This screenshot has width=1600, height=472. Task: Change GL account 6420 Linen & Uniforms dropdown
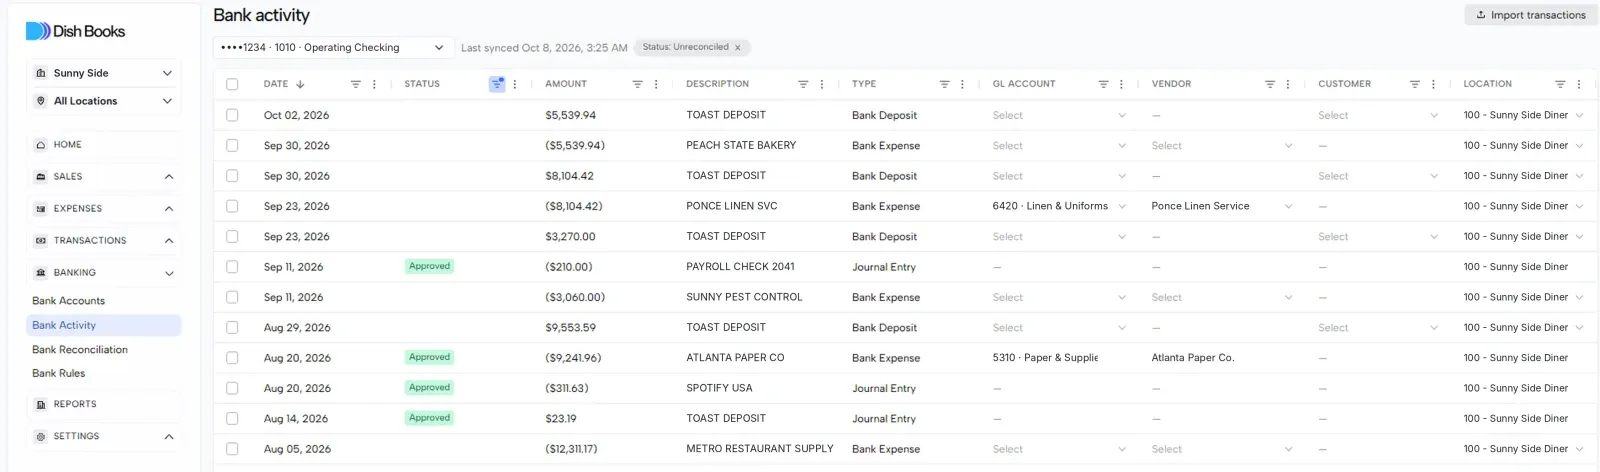click(x=1059, y=206)
